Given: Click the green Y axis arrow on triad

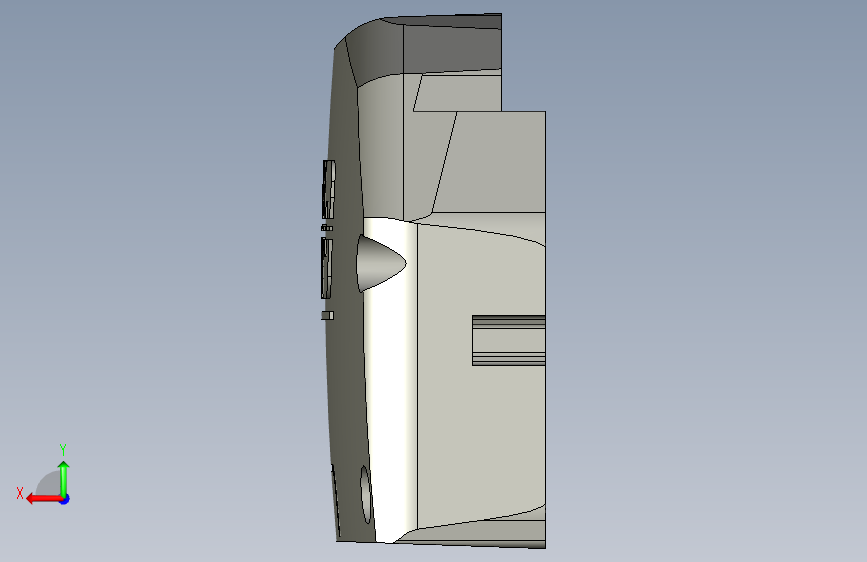Looking at the screenshot, I should point(64,478).
